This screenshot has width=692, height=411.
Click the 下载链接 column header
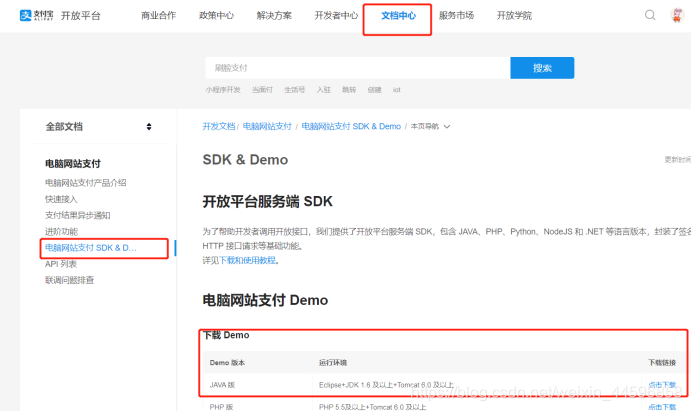pos(662,363)
